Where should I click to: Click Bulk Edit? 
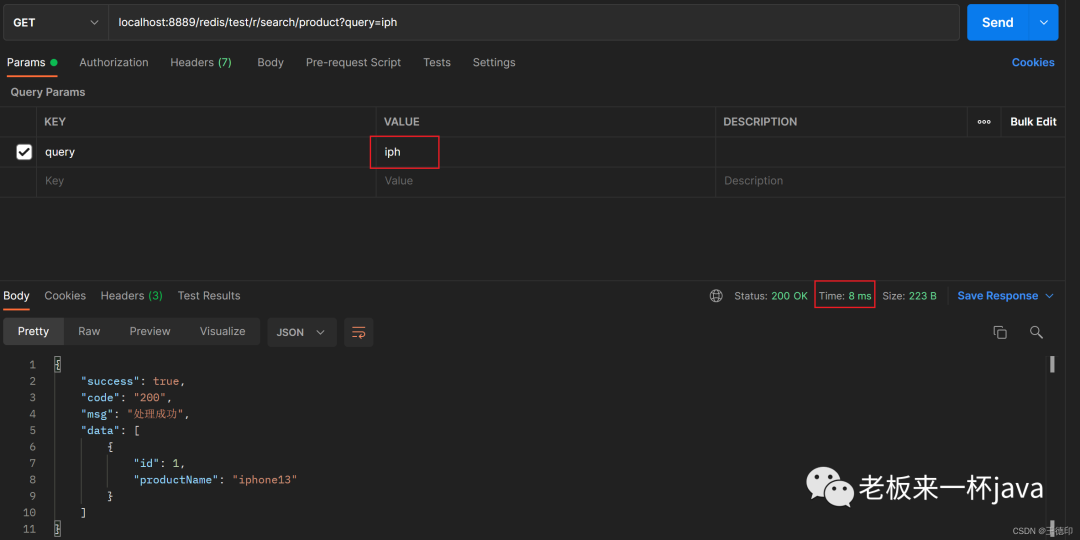pyautogui.click(x=1033, y=121)
